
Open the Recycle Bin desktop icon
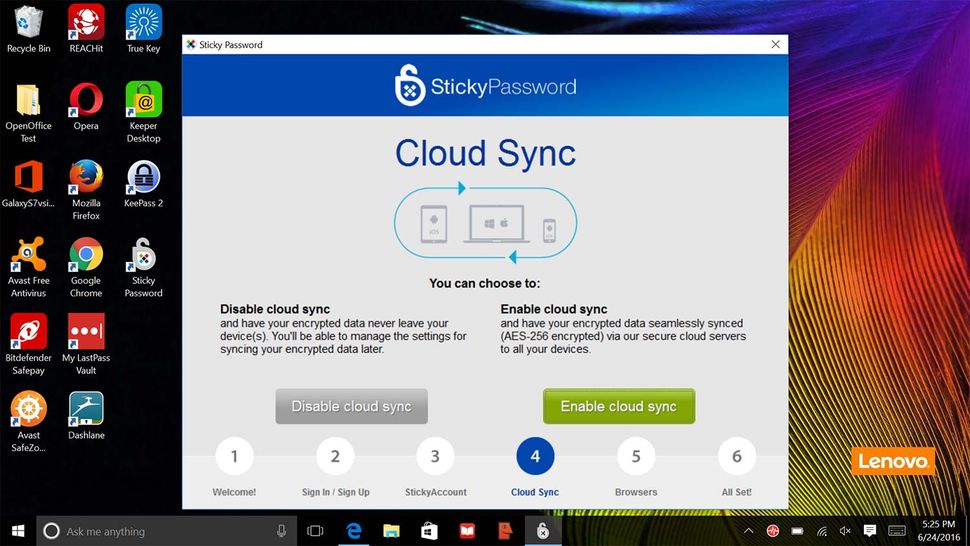pyautogui.click(x=28, y=29)
